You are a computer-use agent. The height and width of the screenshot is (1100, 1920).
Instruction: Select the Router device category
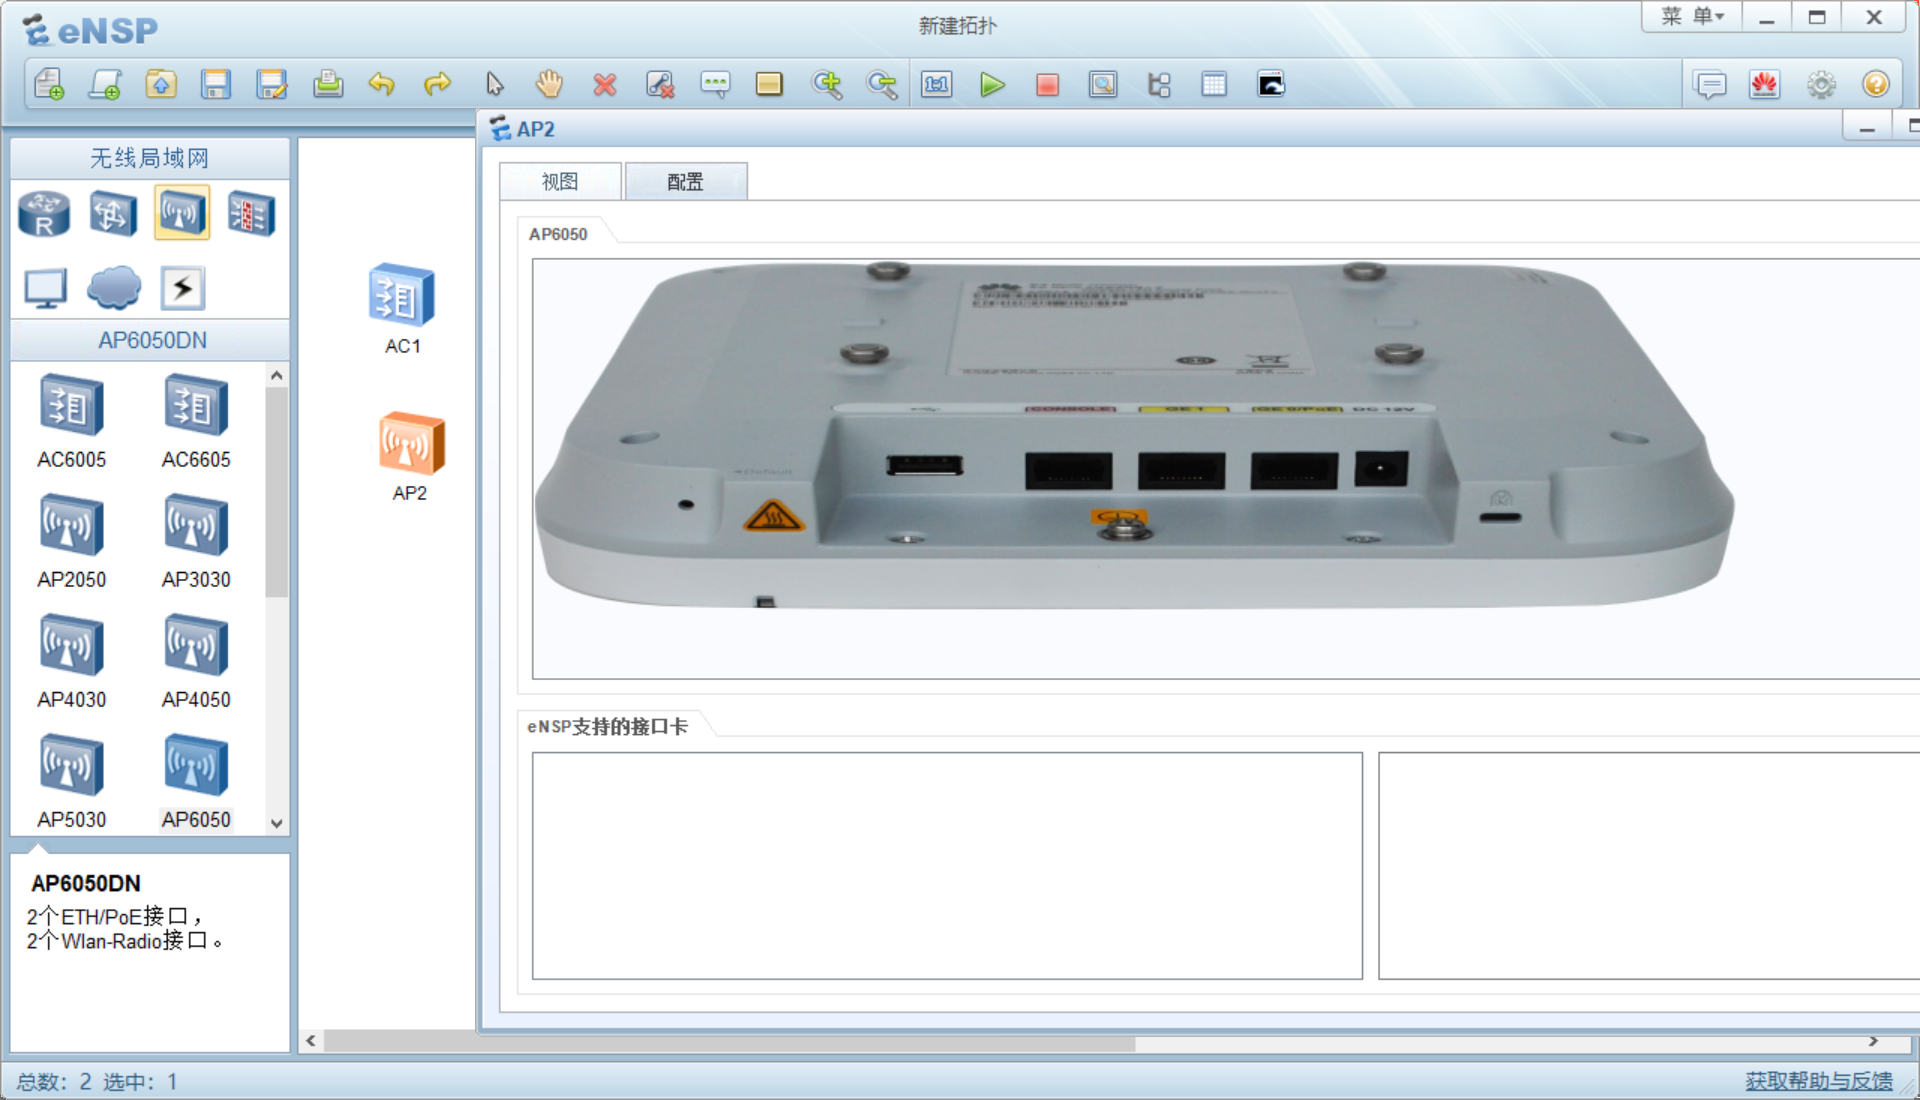tap(44, 213)
